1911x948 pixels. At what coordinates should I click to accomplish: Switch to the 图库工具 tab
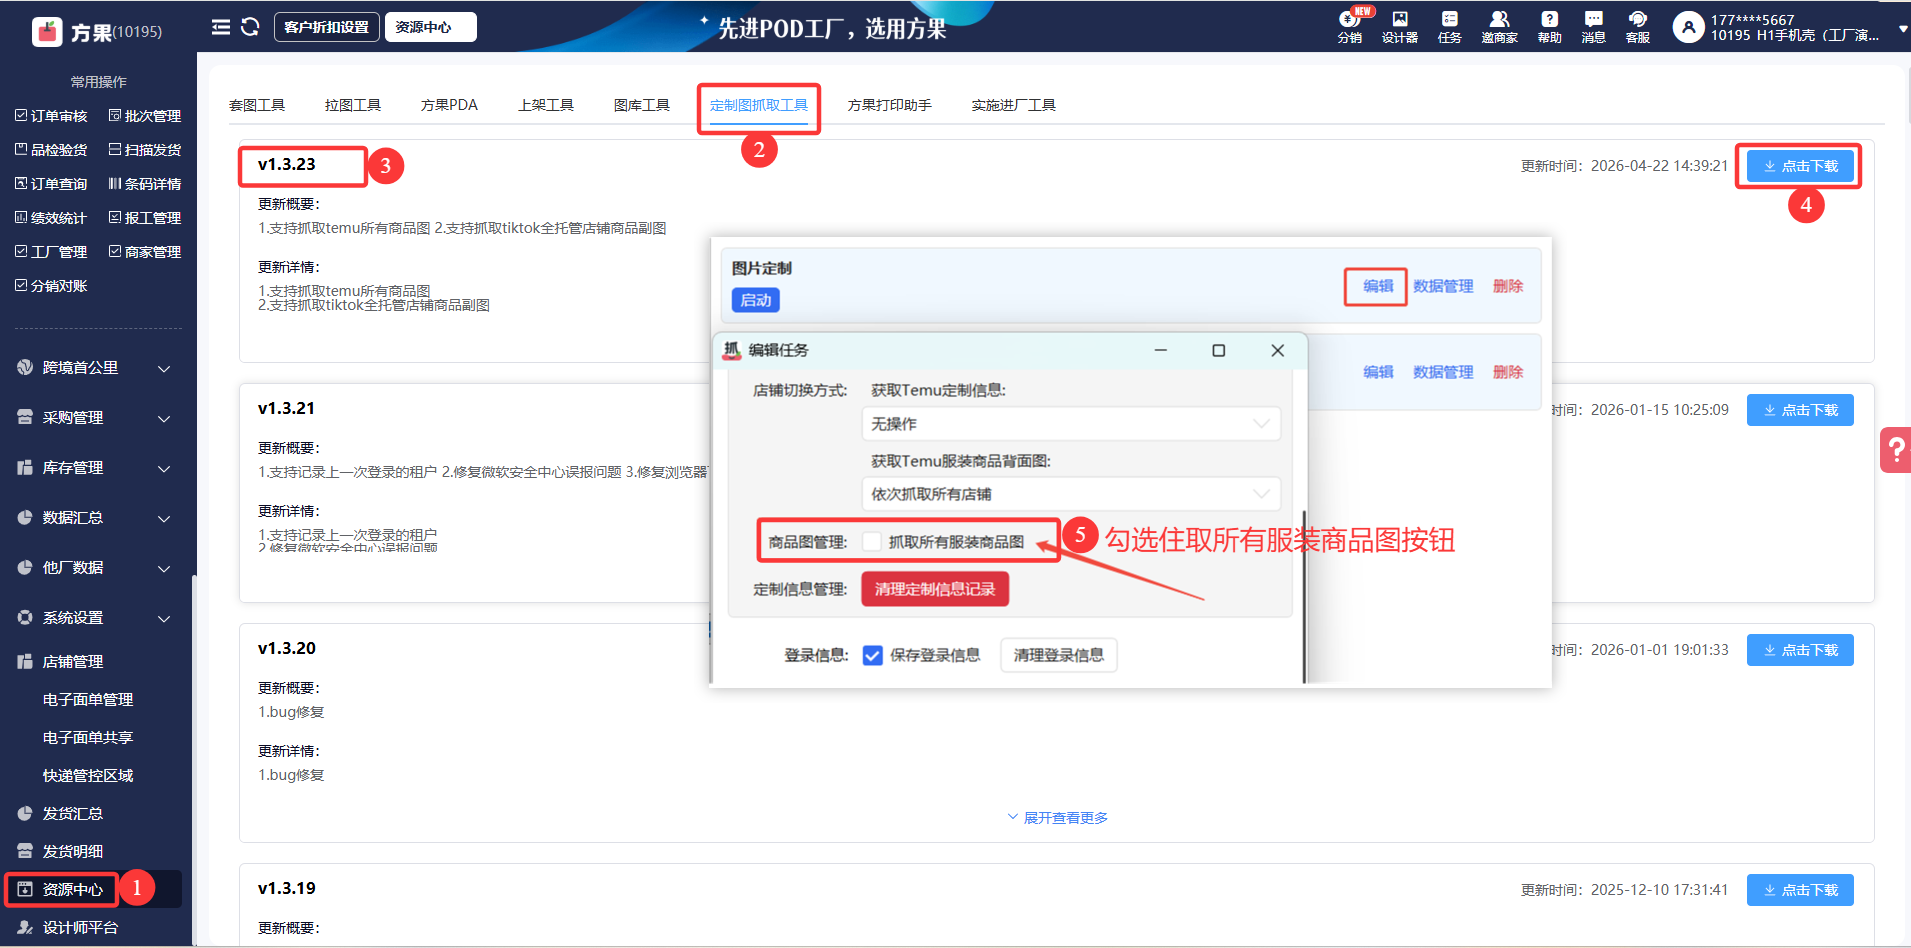click(x=642, y=105)
